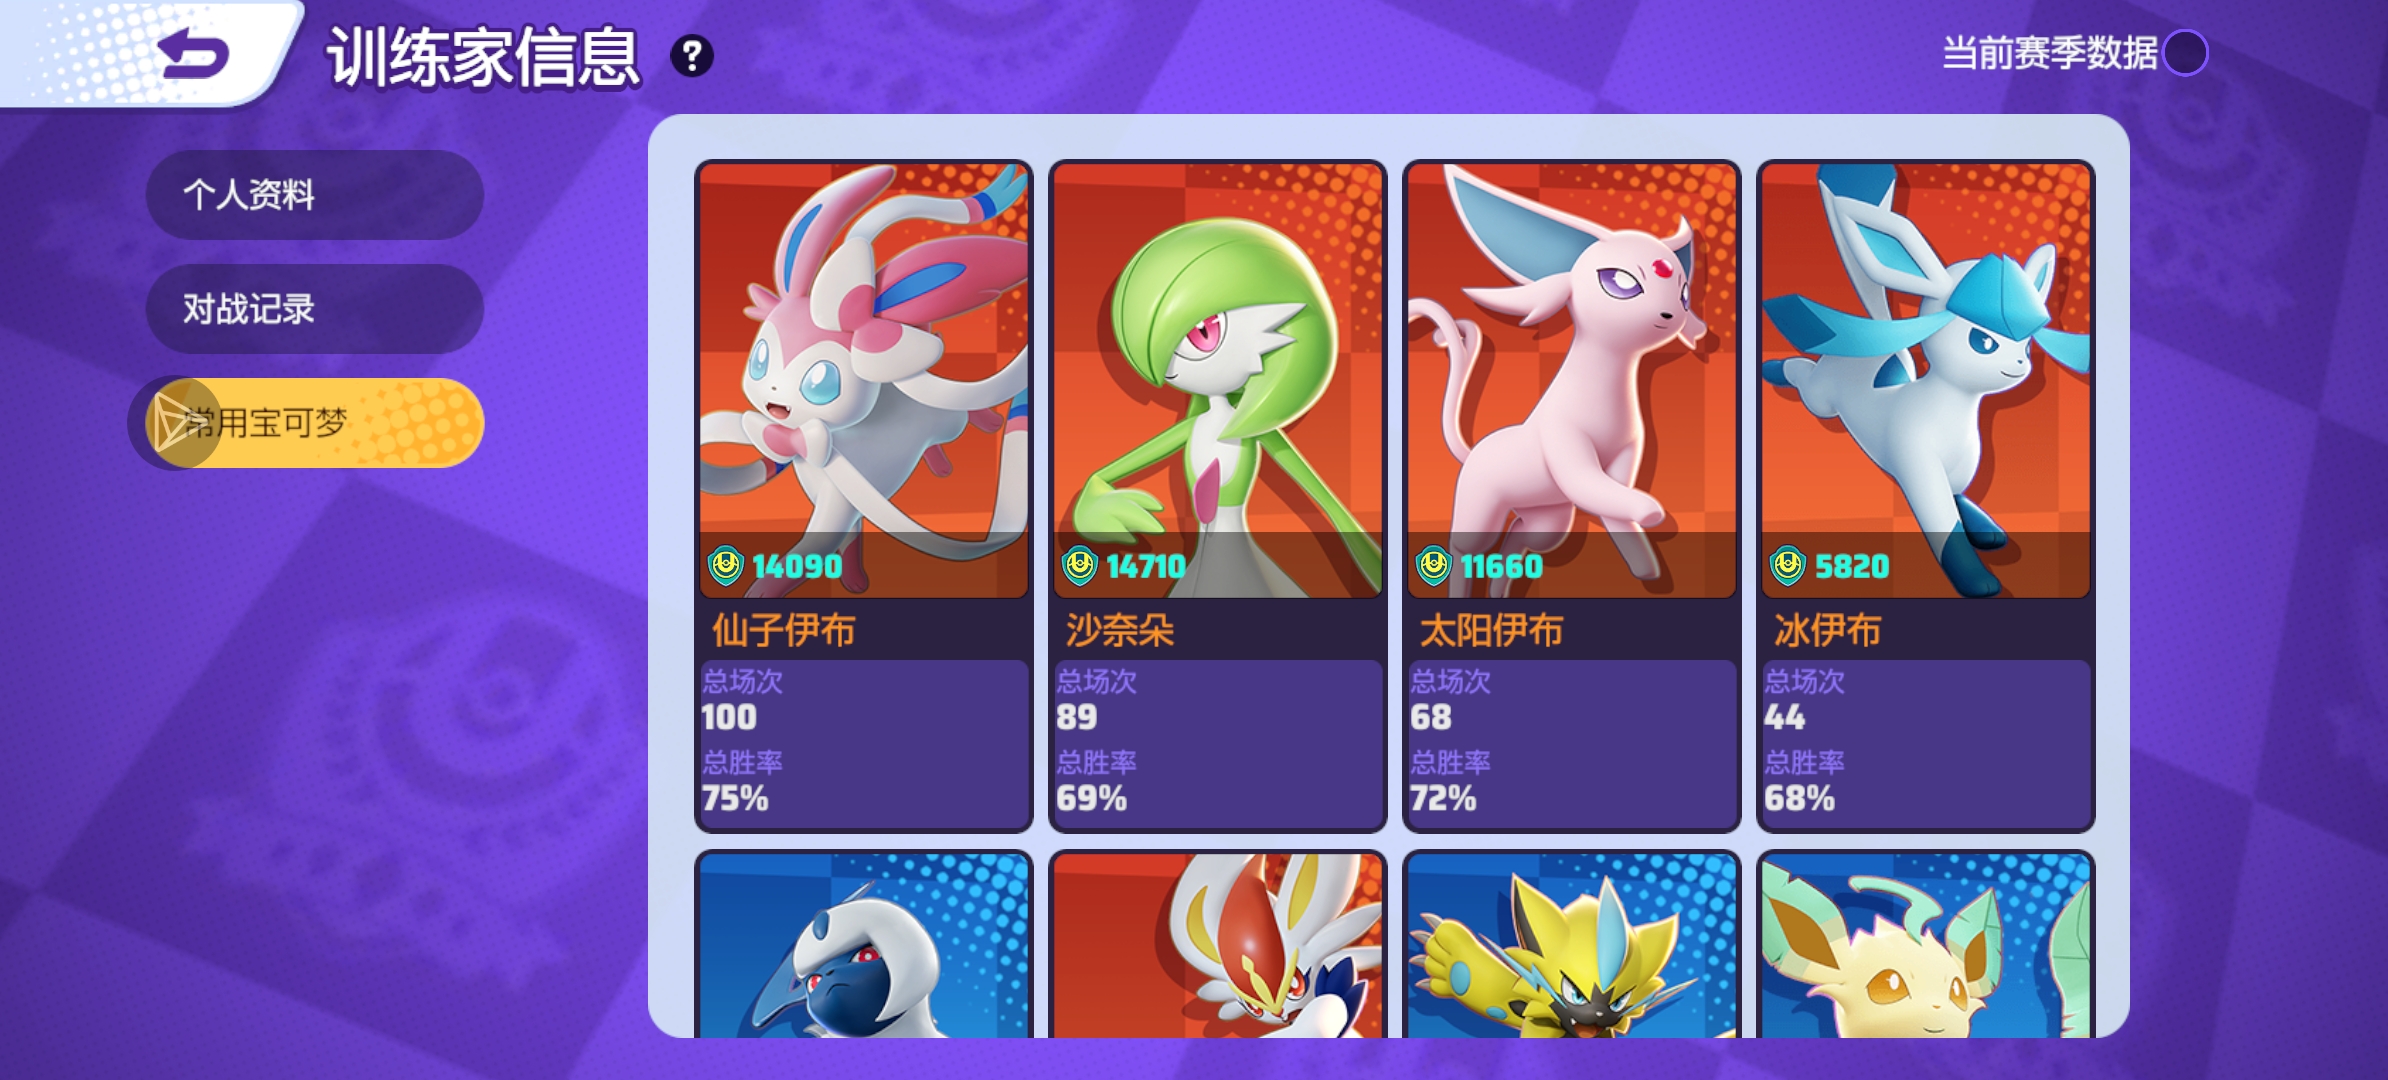The width and height of the screenshot is (2388, 1080).
Task: Click the 沙奈朵 stats panel showing 69%
Action: (x=1218, y=744)
